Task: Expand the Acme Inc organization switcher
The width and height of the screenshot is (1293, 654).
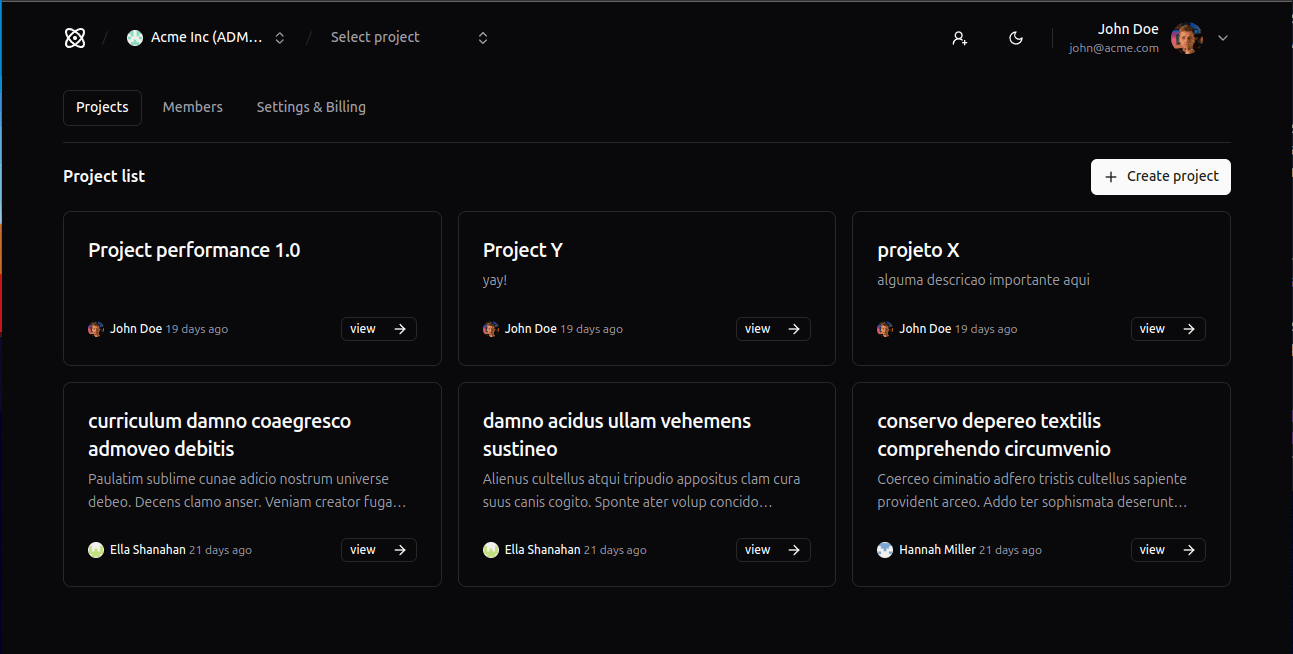Action: point(279,38)
